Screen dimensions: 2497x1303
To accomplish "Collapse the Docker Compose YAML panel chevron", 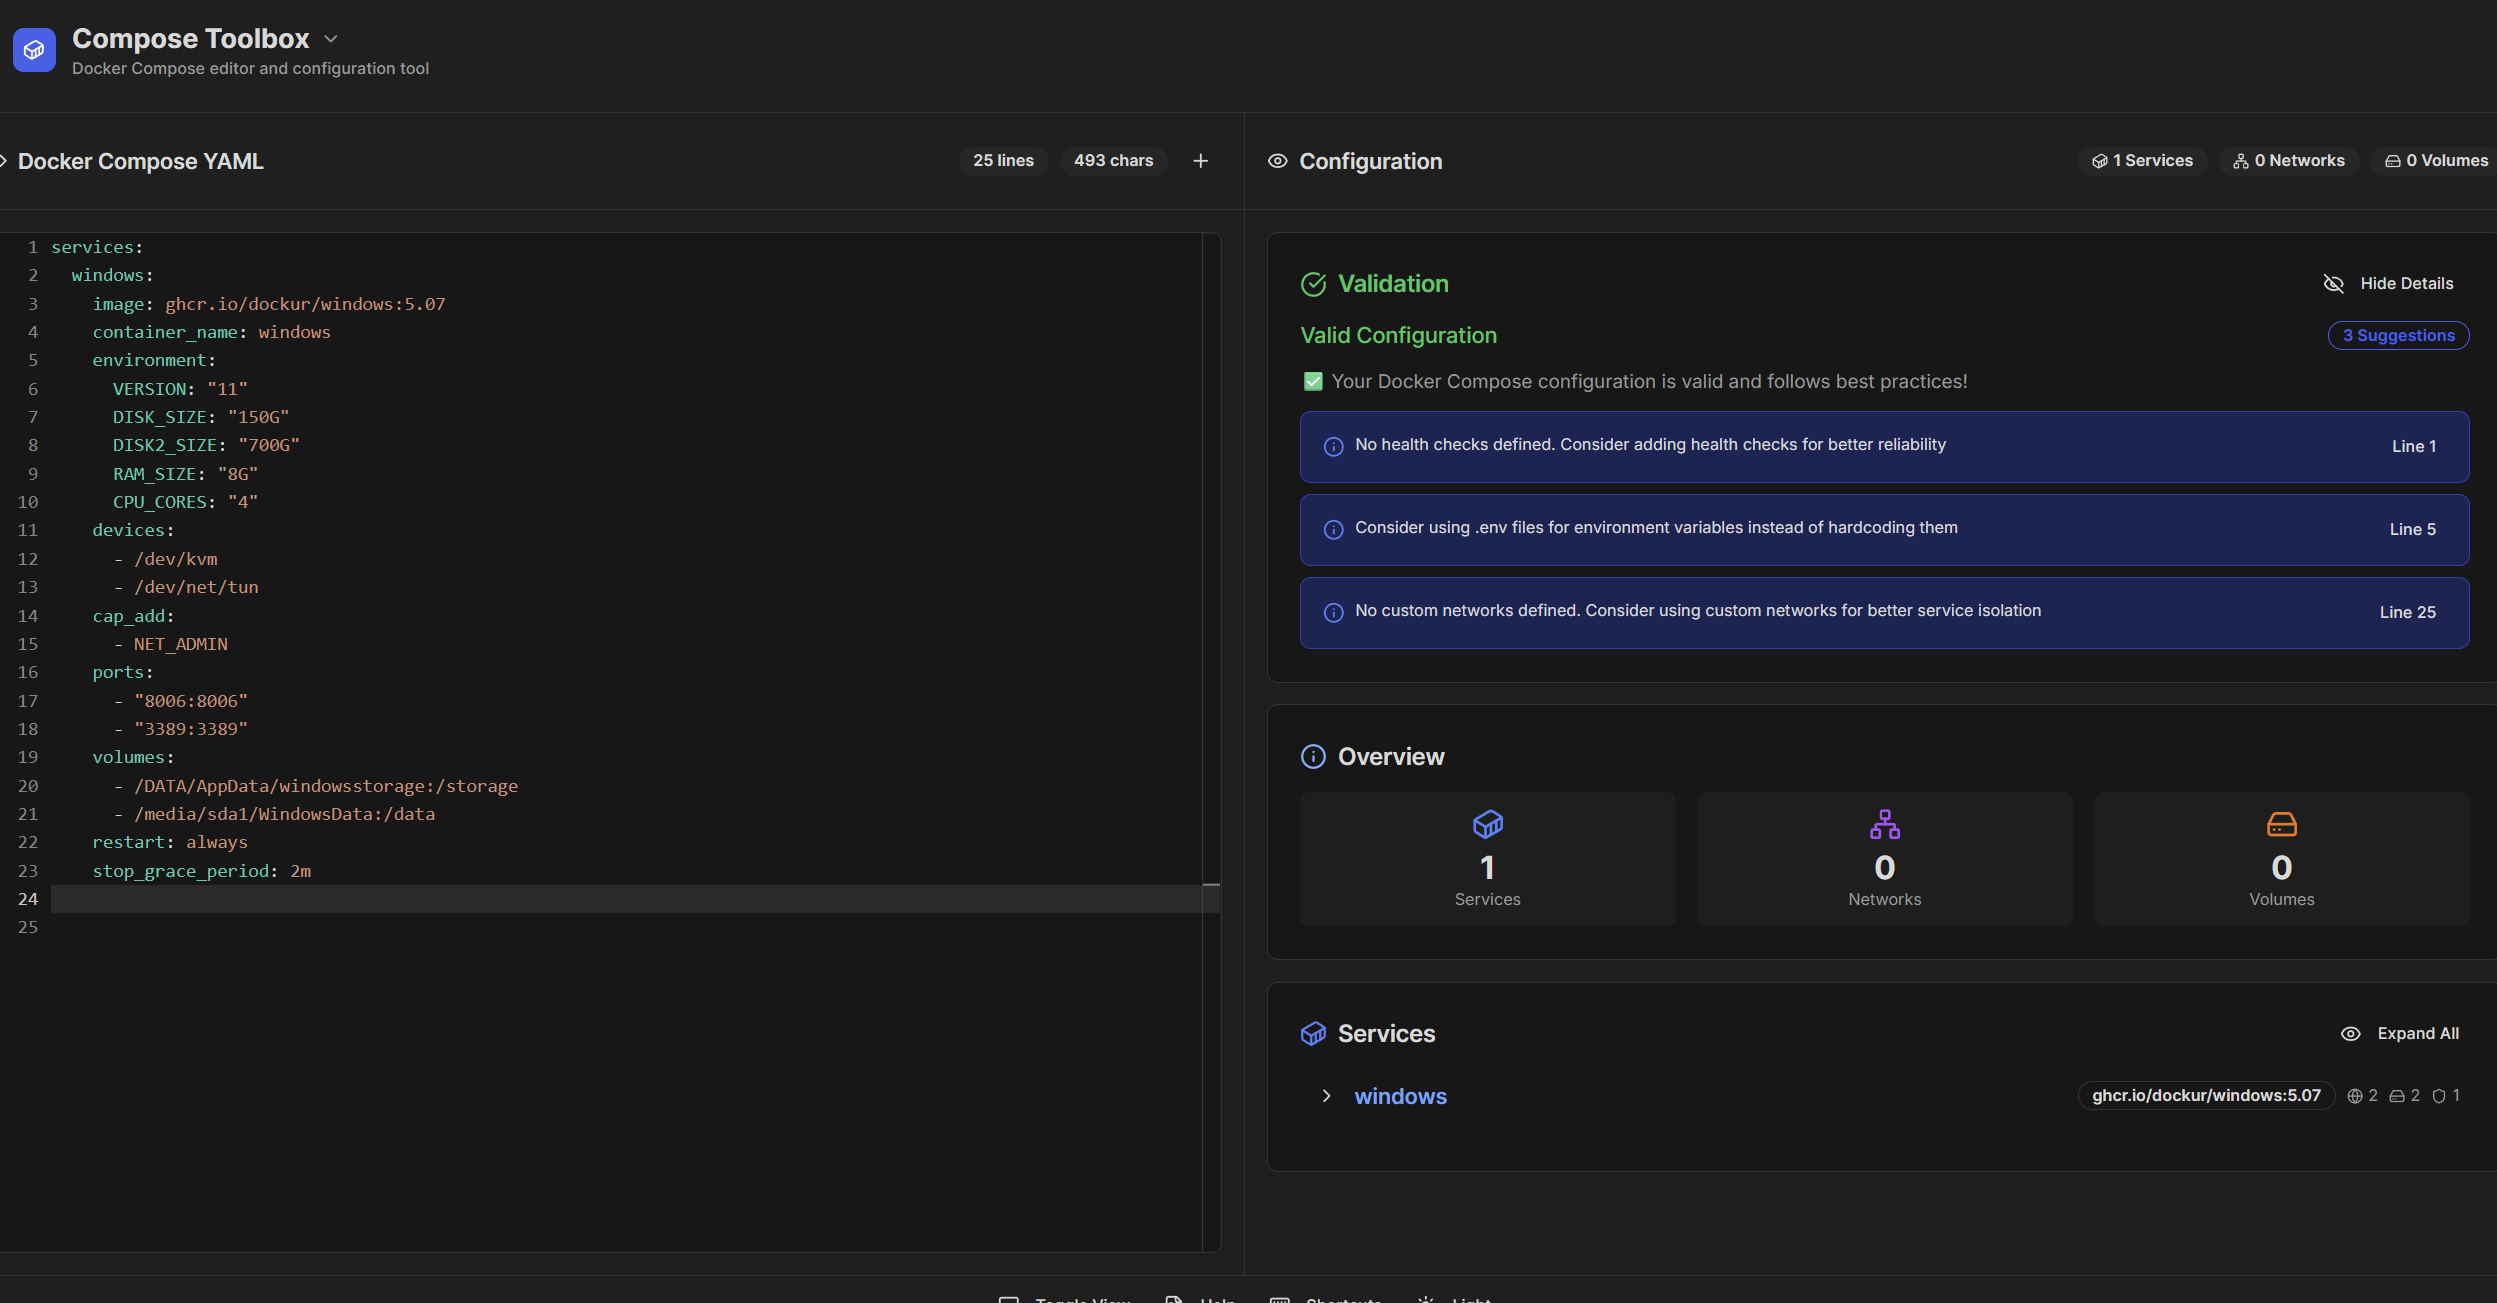I will click(x=4, y=161).
